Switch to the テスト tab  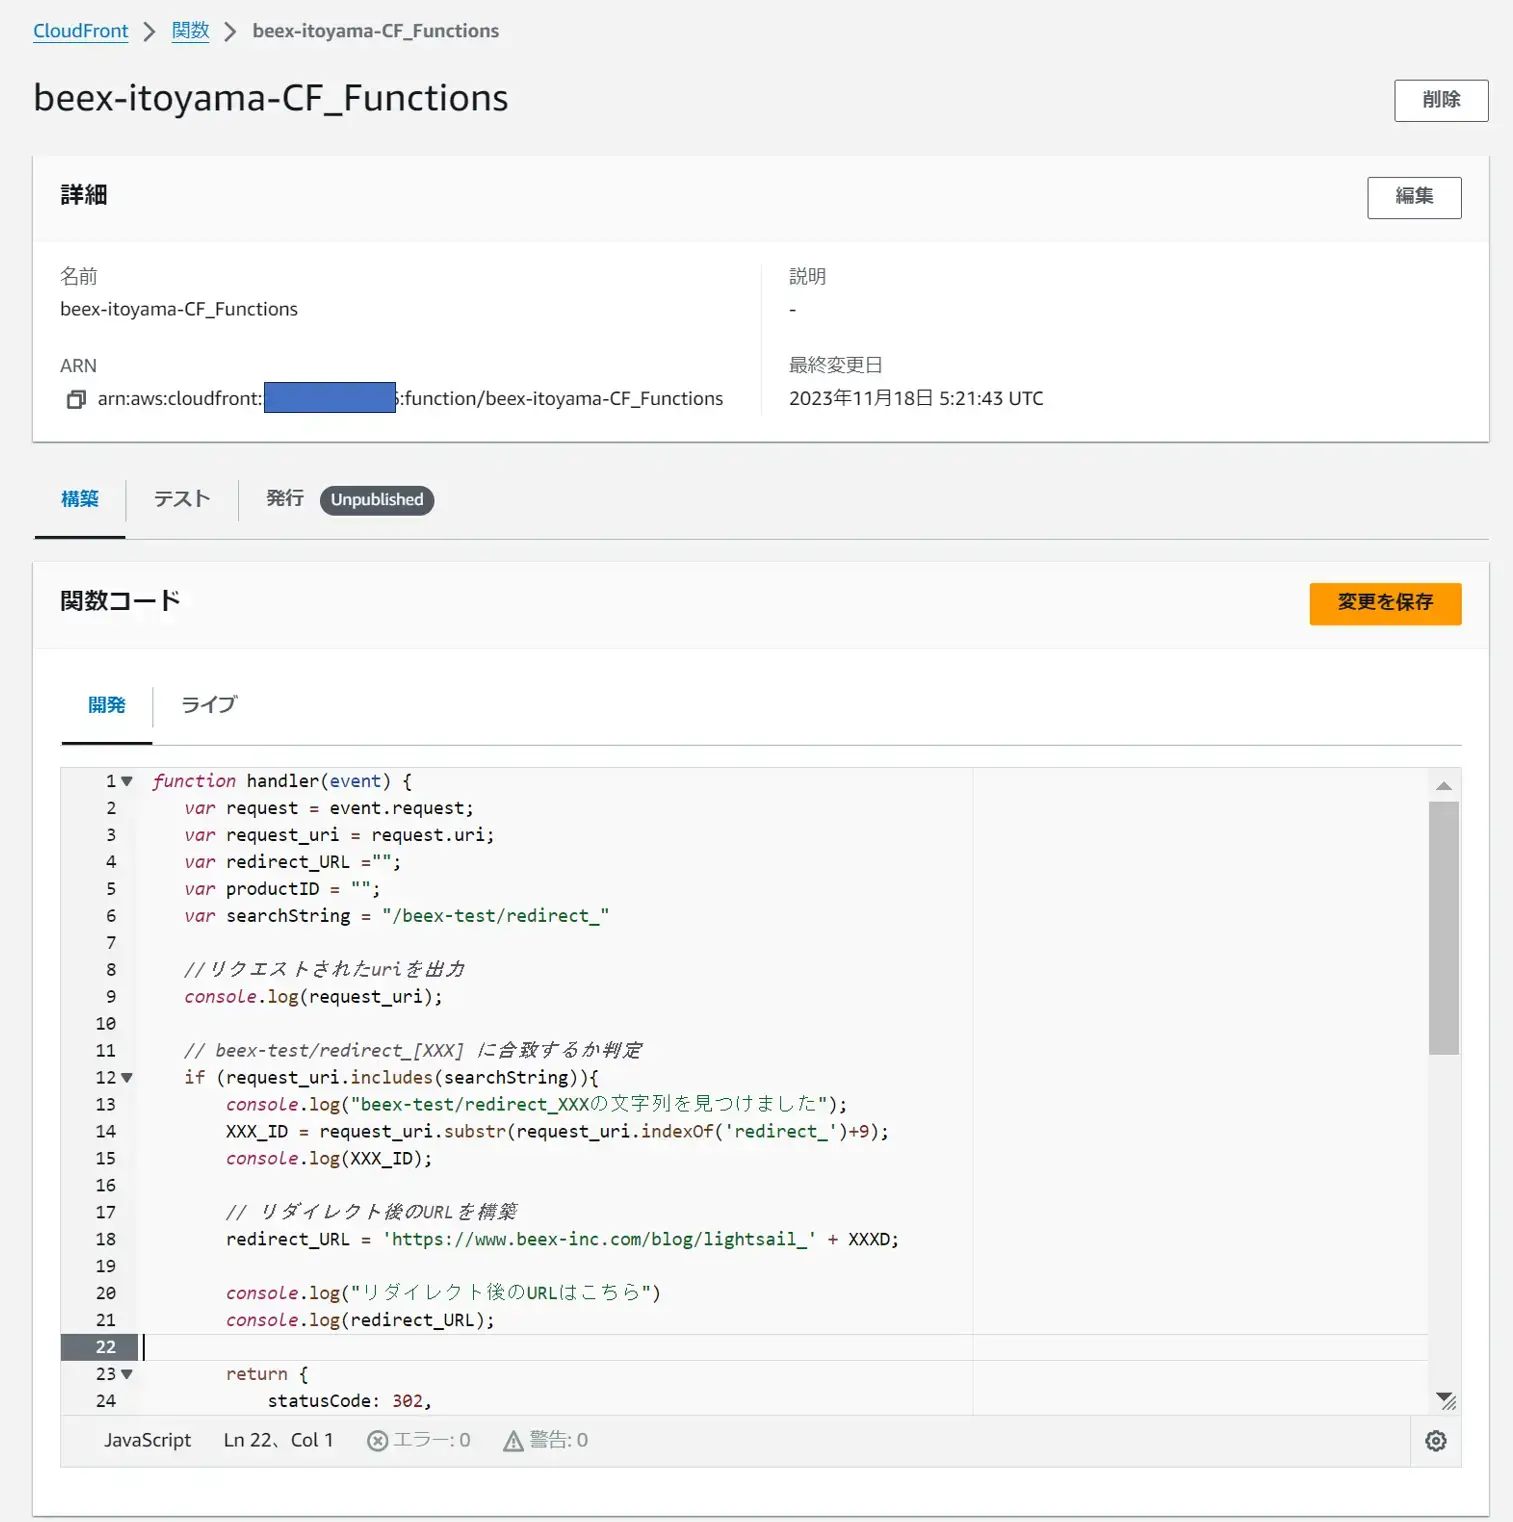[182, 499]
